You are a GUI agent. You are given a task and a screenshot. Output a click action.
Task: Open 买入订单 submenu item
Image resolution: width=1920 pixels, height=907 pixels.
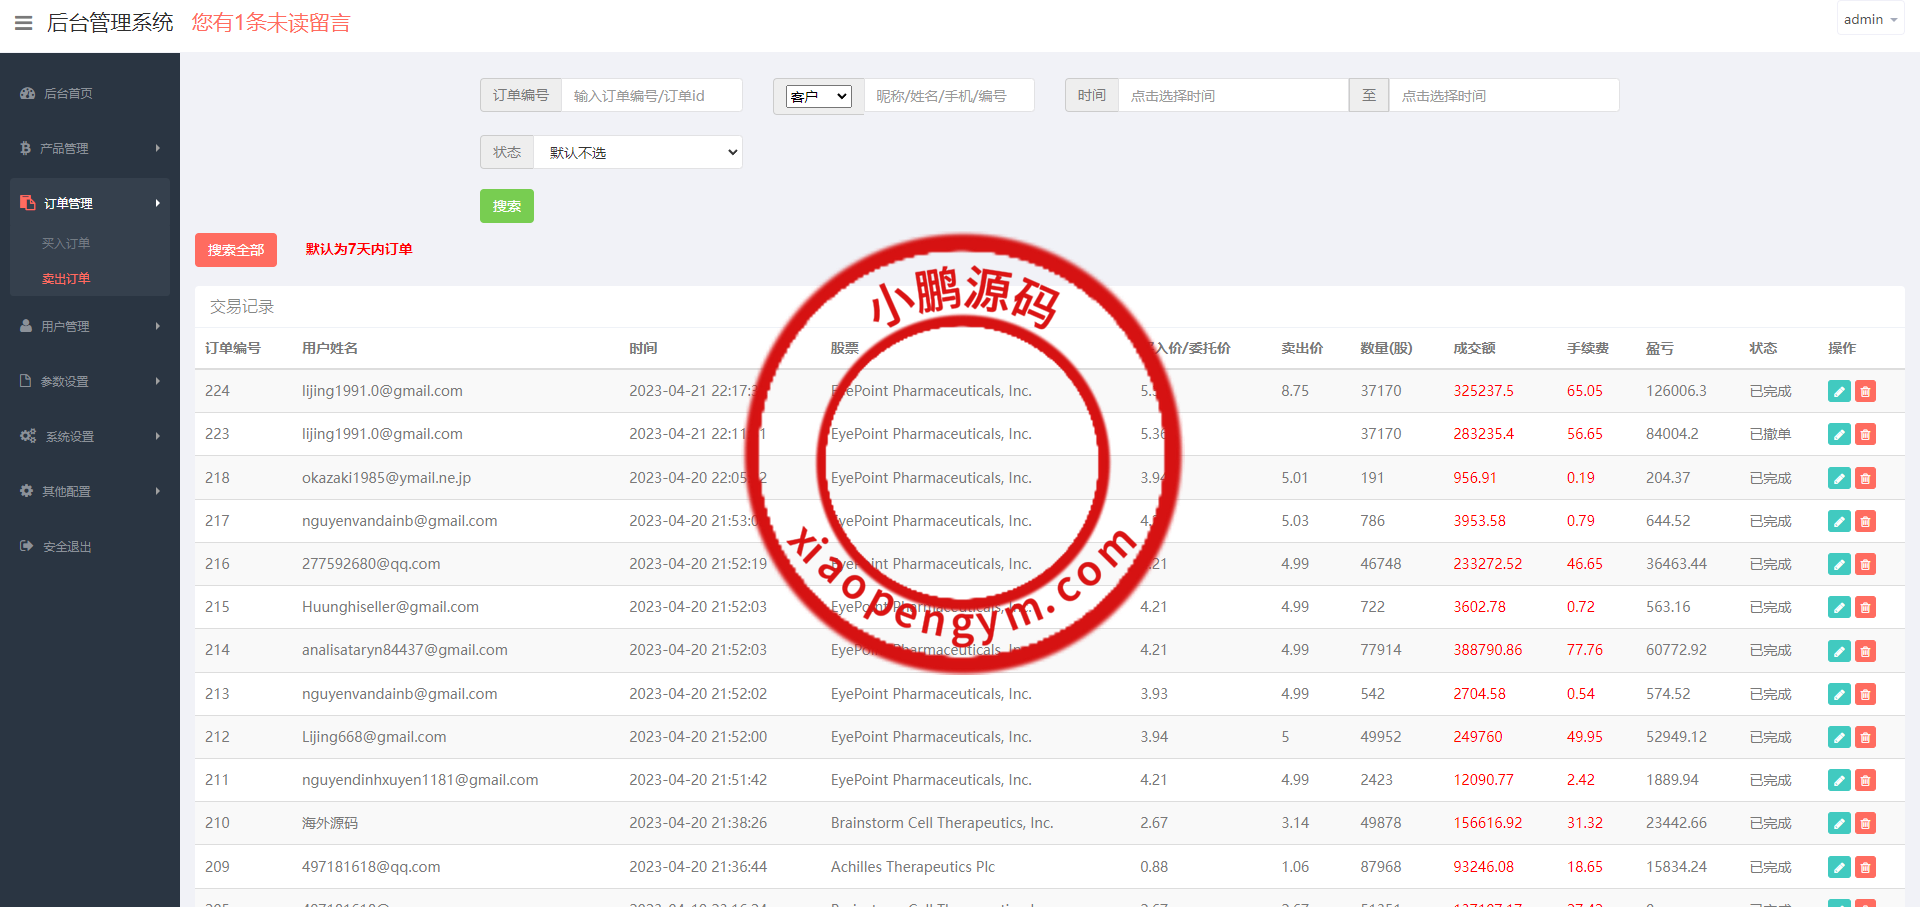tap(66, 243)
